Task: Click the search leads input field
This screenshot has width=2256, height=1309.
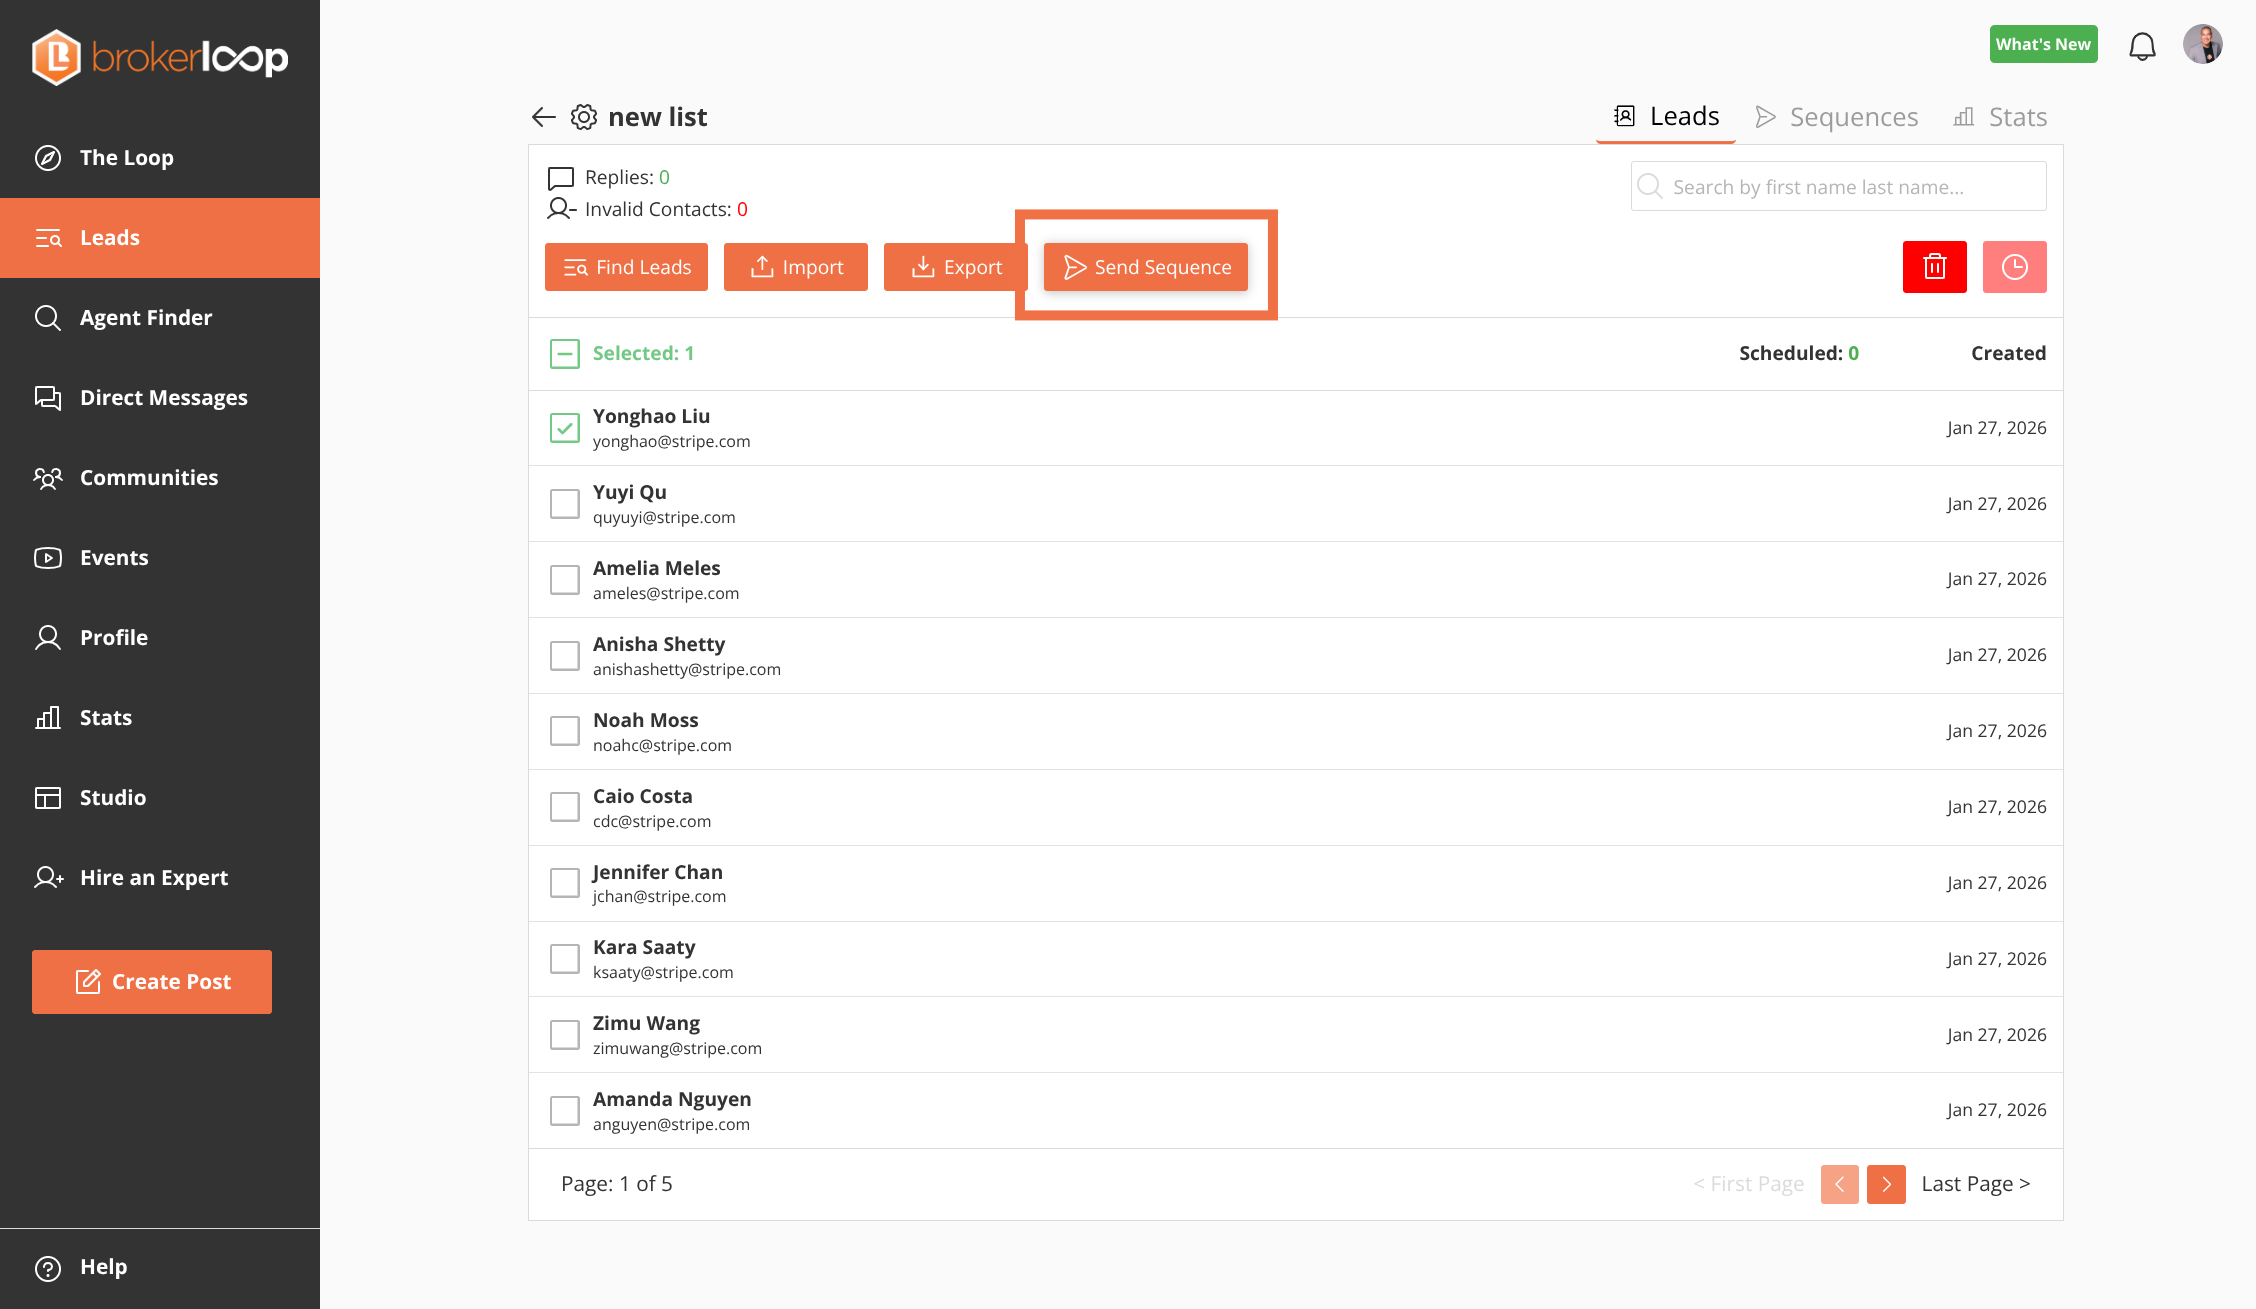Action: coord(1837,186)
